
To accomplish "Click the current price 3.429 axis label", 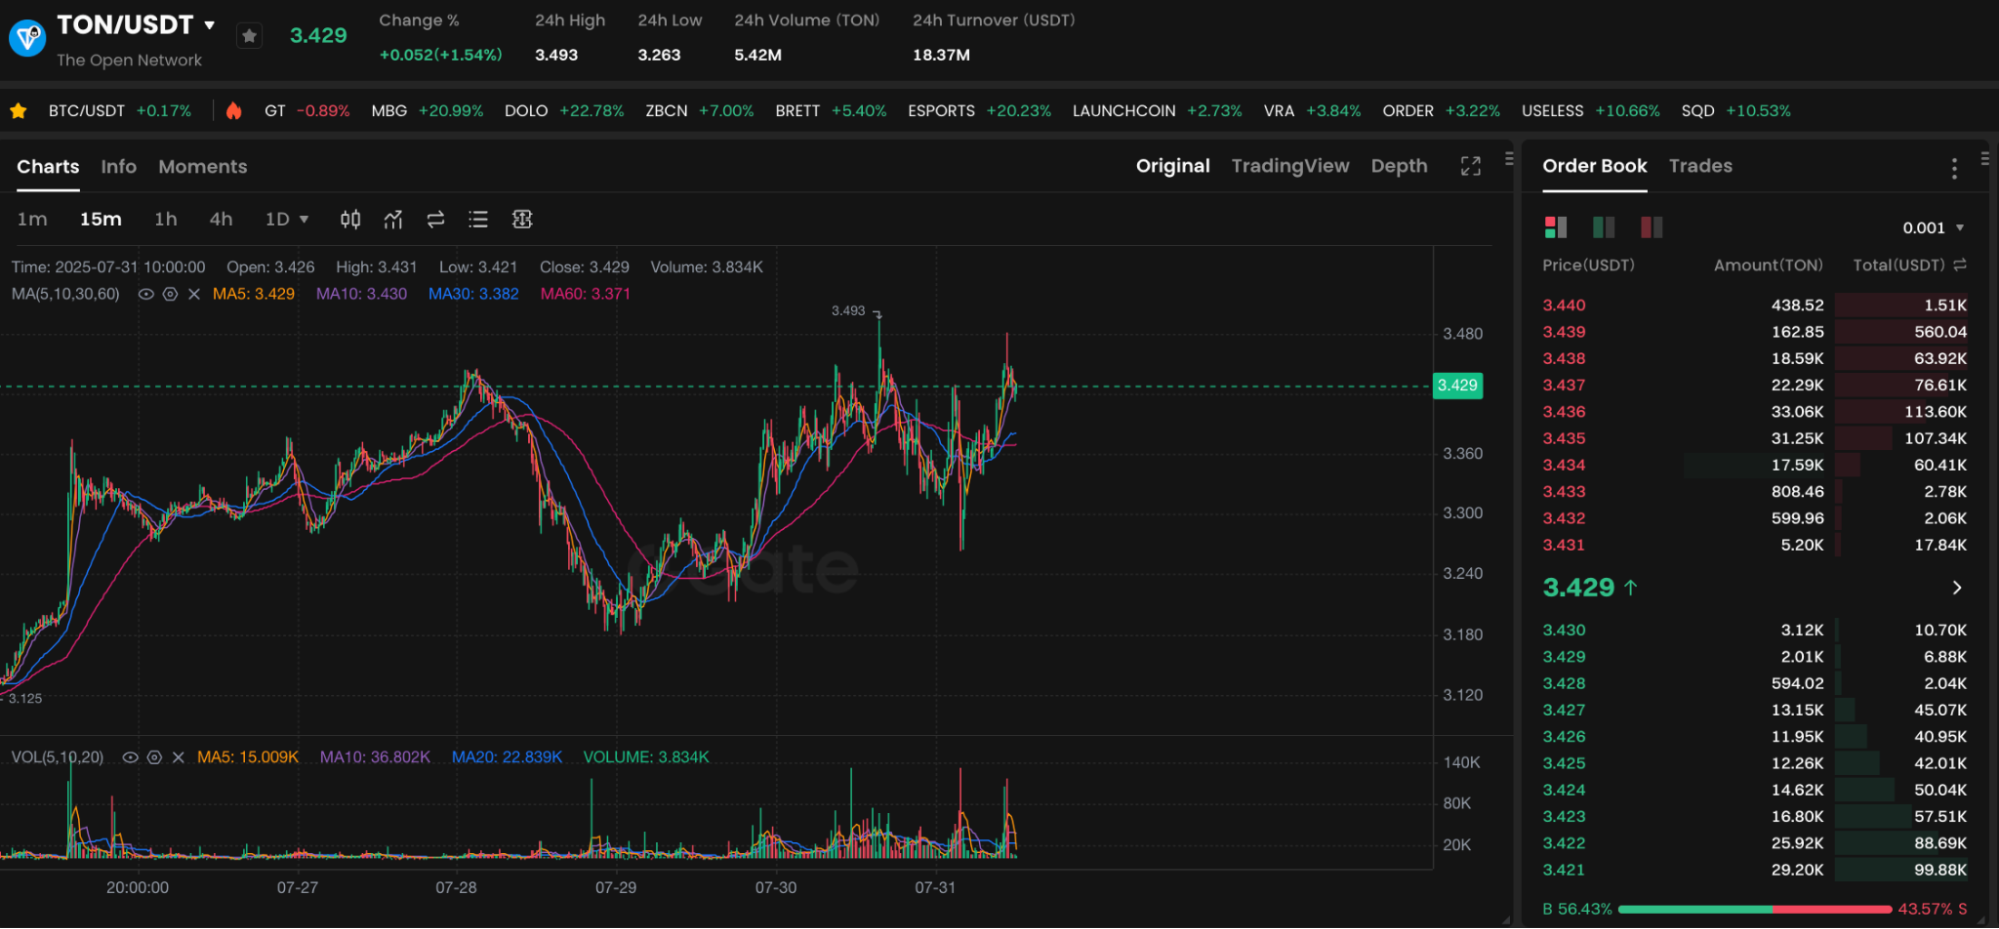I will click(x=1457, y=385).
